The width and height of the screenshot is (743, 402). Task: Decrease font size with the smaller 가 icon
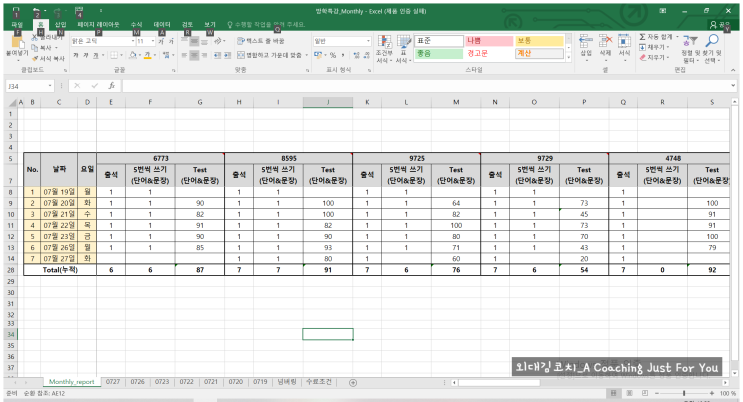click(x=171, y=41)
